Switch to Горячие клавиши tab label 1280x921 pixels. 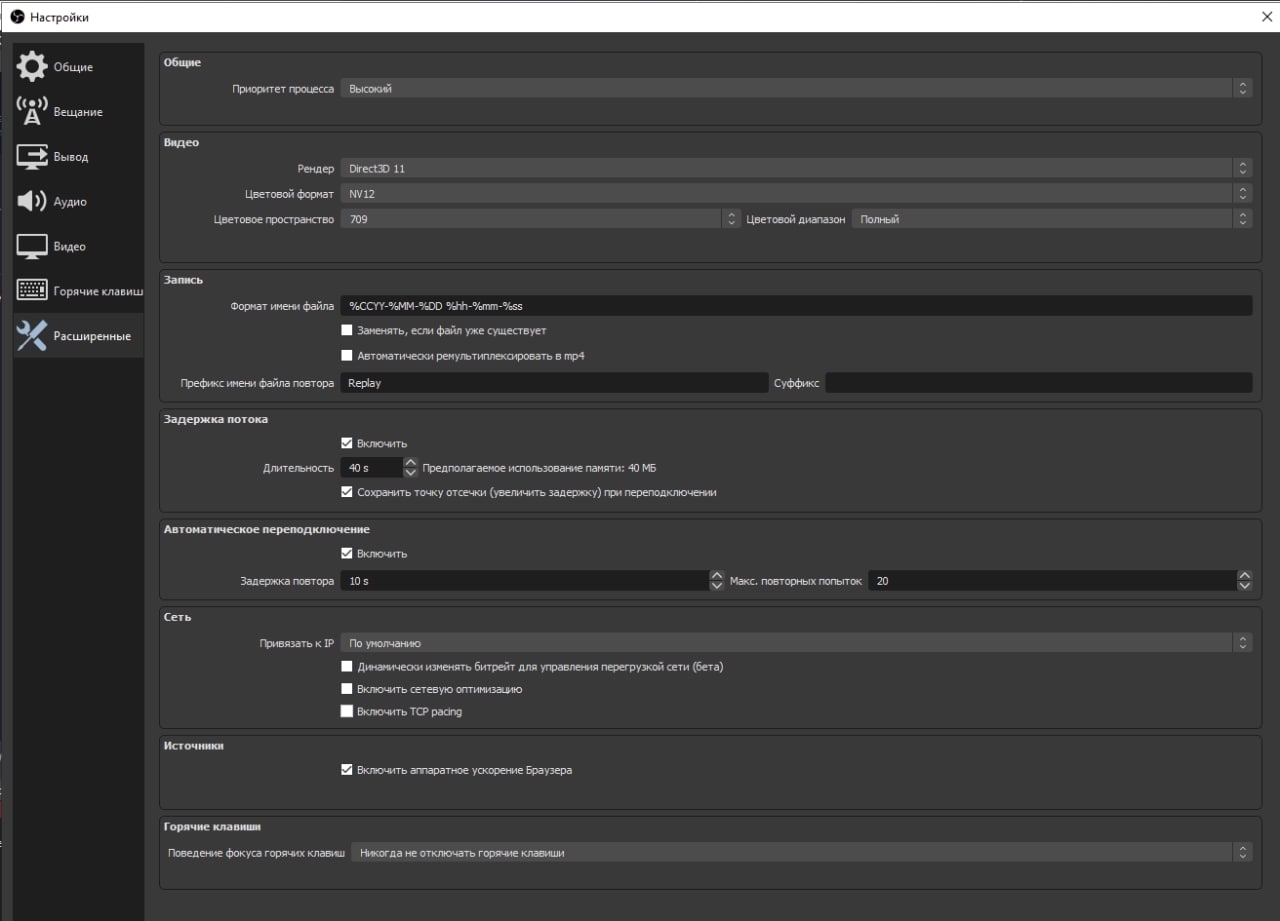[98, 292]
